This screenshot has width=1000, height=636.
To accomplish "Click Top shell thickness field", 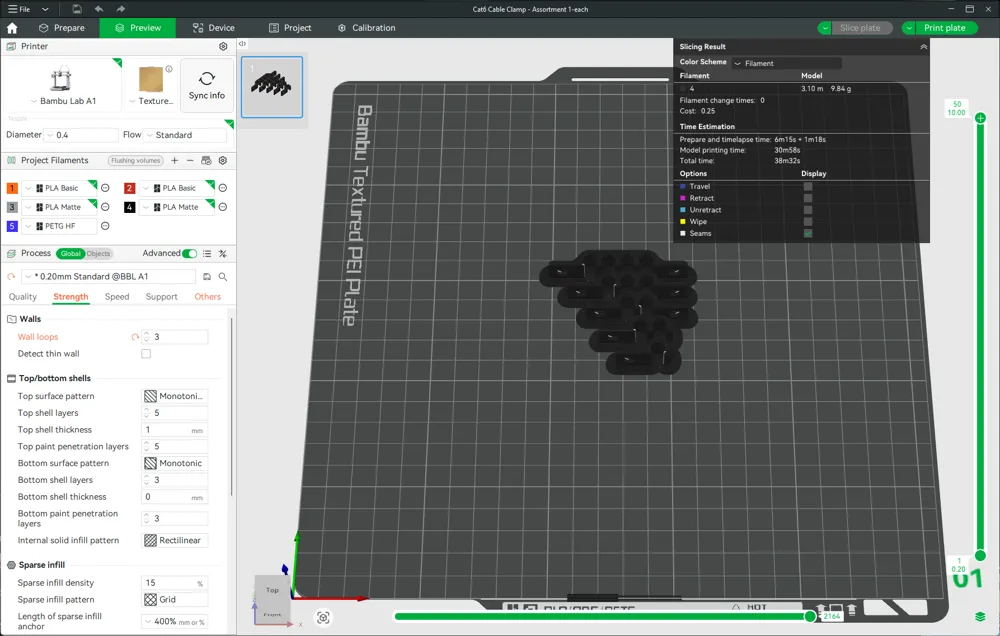I will [x=175, y=430].
